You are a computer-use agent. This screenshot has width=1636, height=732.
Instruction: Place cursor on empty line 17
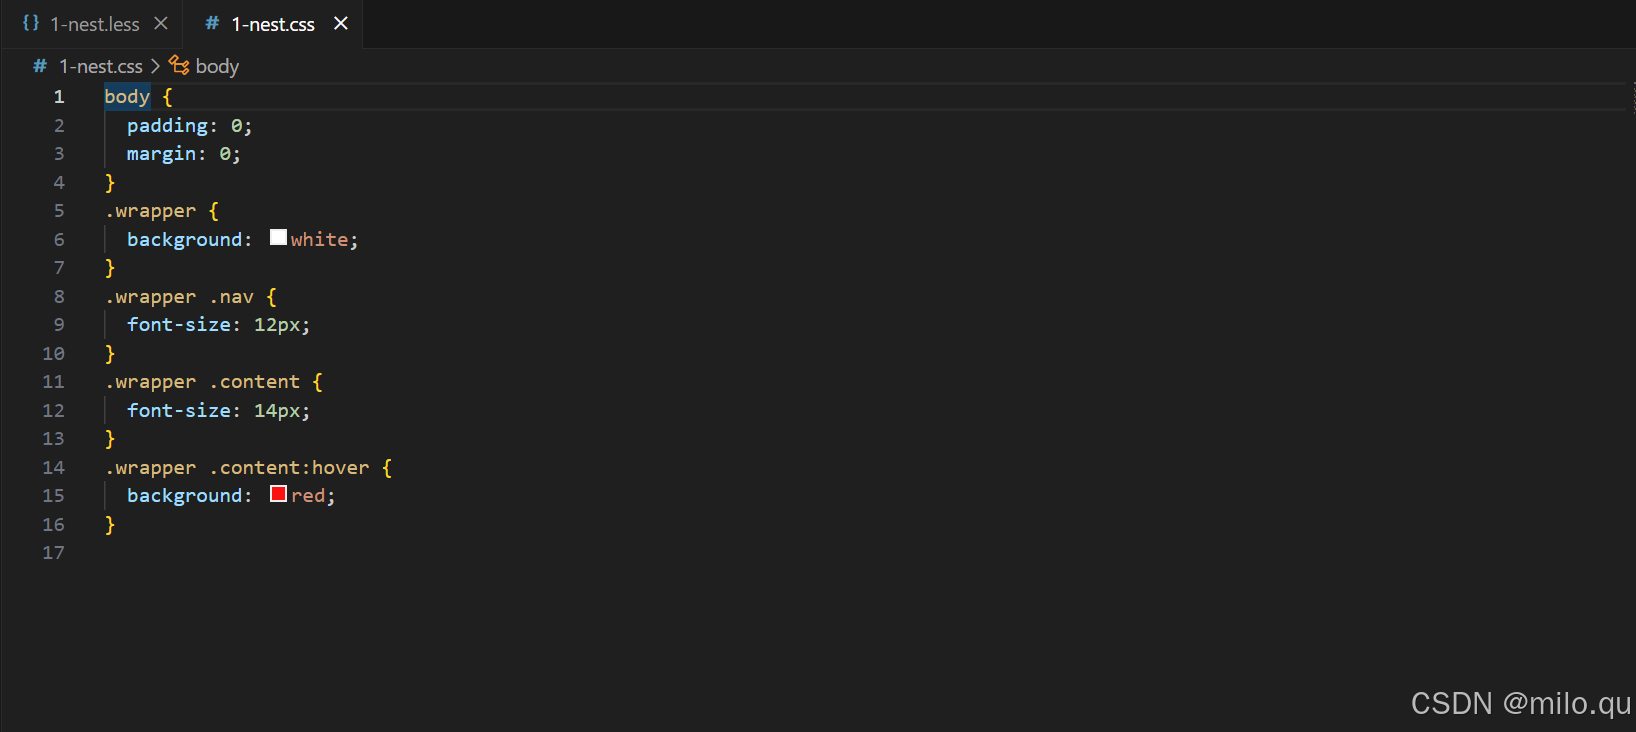click(860, 553)
